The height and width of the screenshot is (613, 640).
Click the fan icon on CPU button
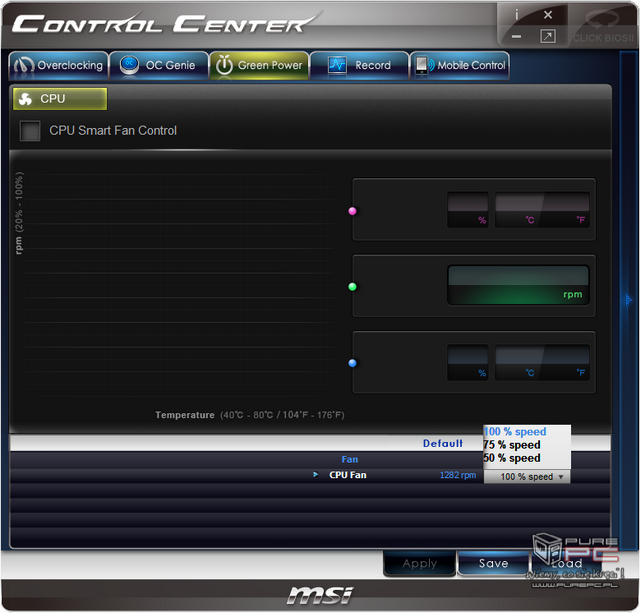[25, 99]
